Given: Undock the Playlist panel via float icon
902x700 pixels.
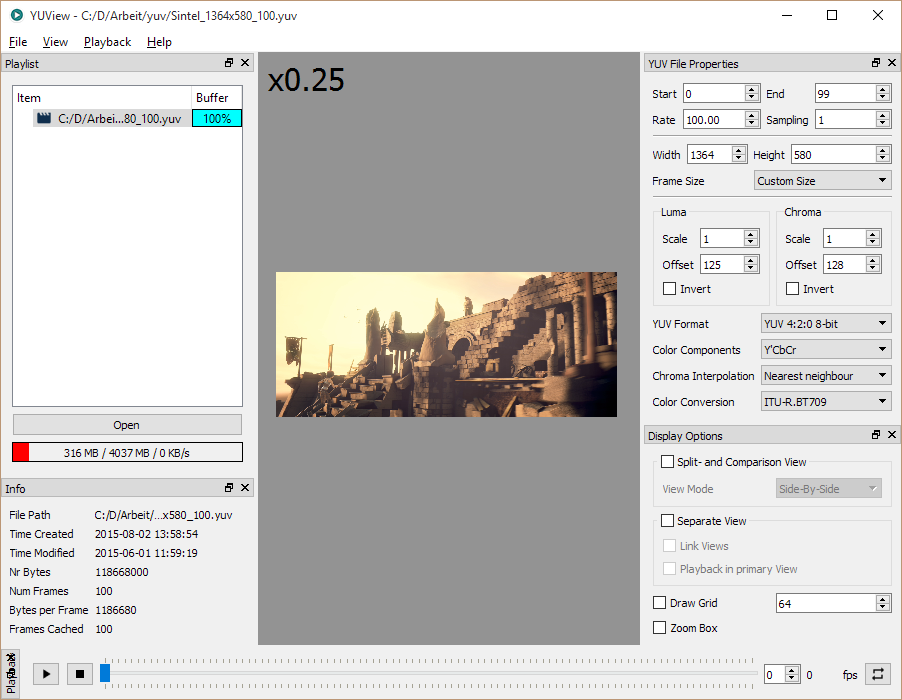Looking at the screenshot, I should point(229,63).
